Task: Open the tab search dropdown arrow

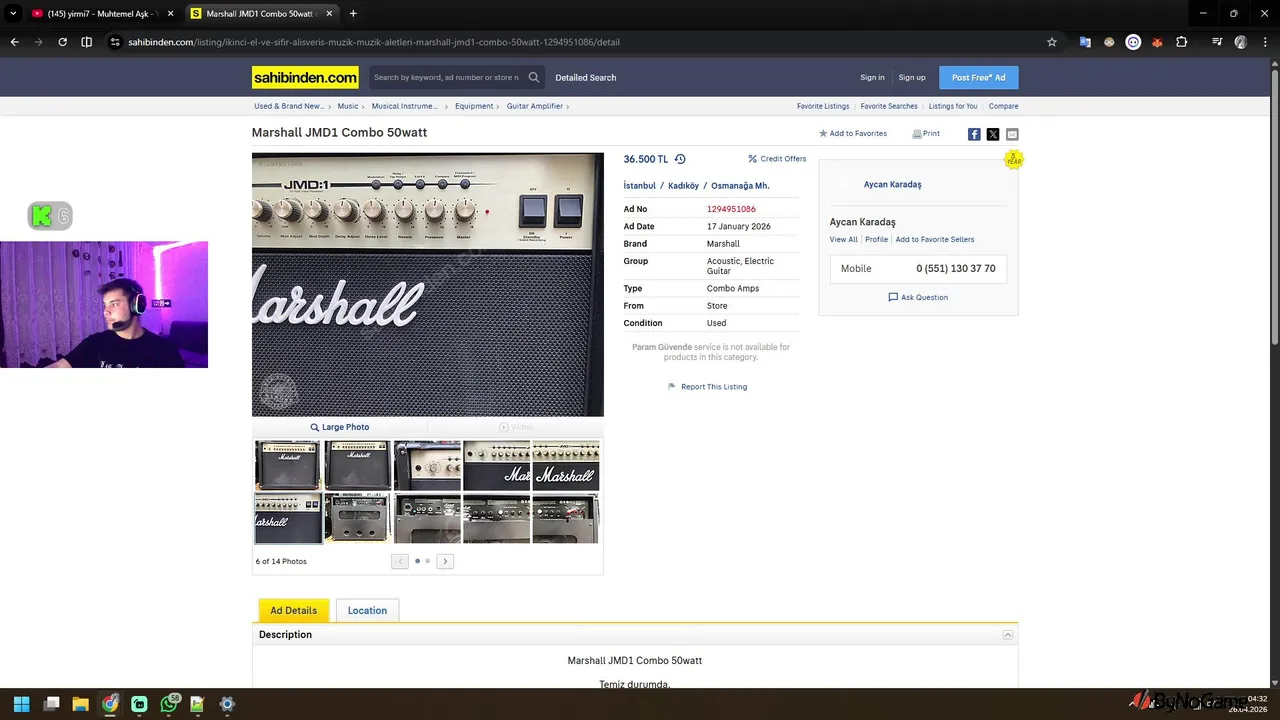Action: (13, 14)
